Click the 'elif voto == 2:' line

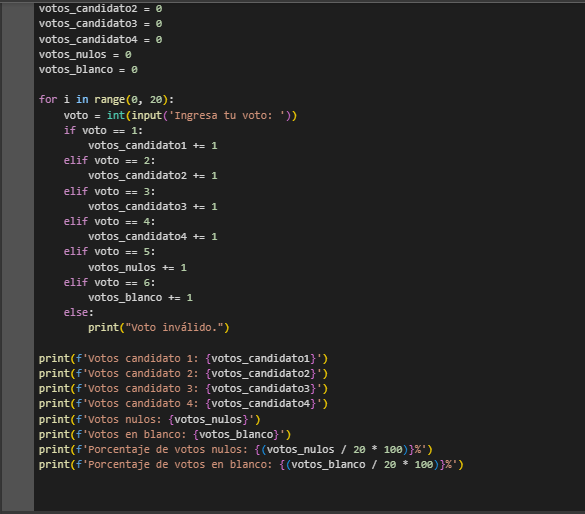109,161
